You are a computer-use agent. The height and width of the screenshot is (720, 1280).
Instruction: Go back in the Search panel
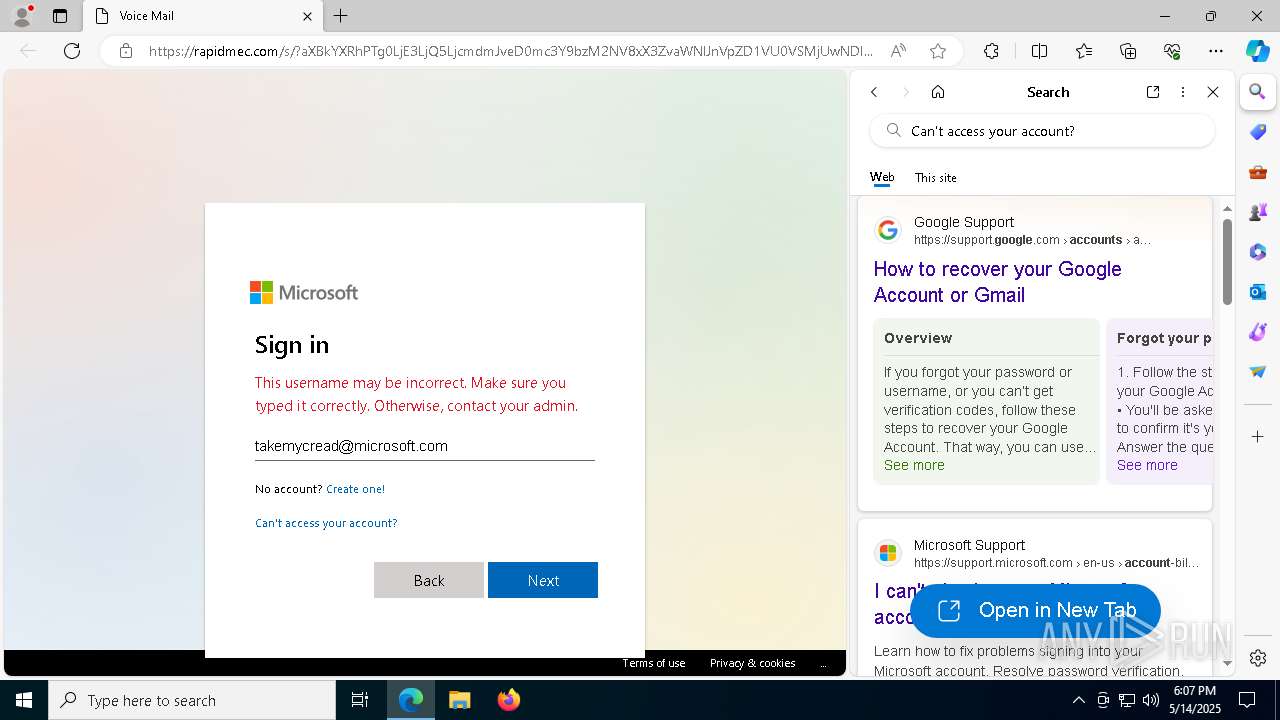pos(874,92)
